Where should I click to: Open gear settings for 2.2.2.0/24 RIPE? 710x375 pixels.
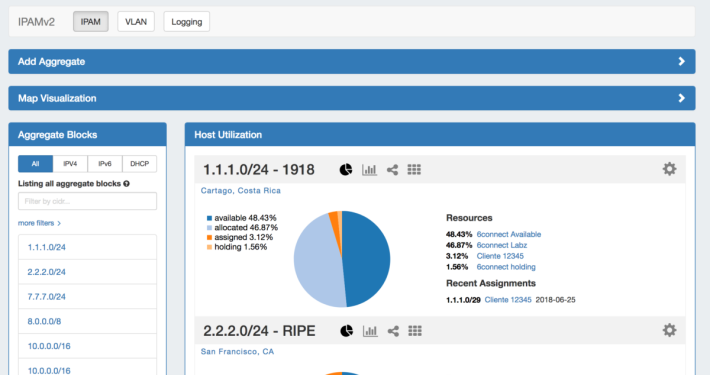click(669, 330)
